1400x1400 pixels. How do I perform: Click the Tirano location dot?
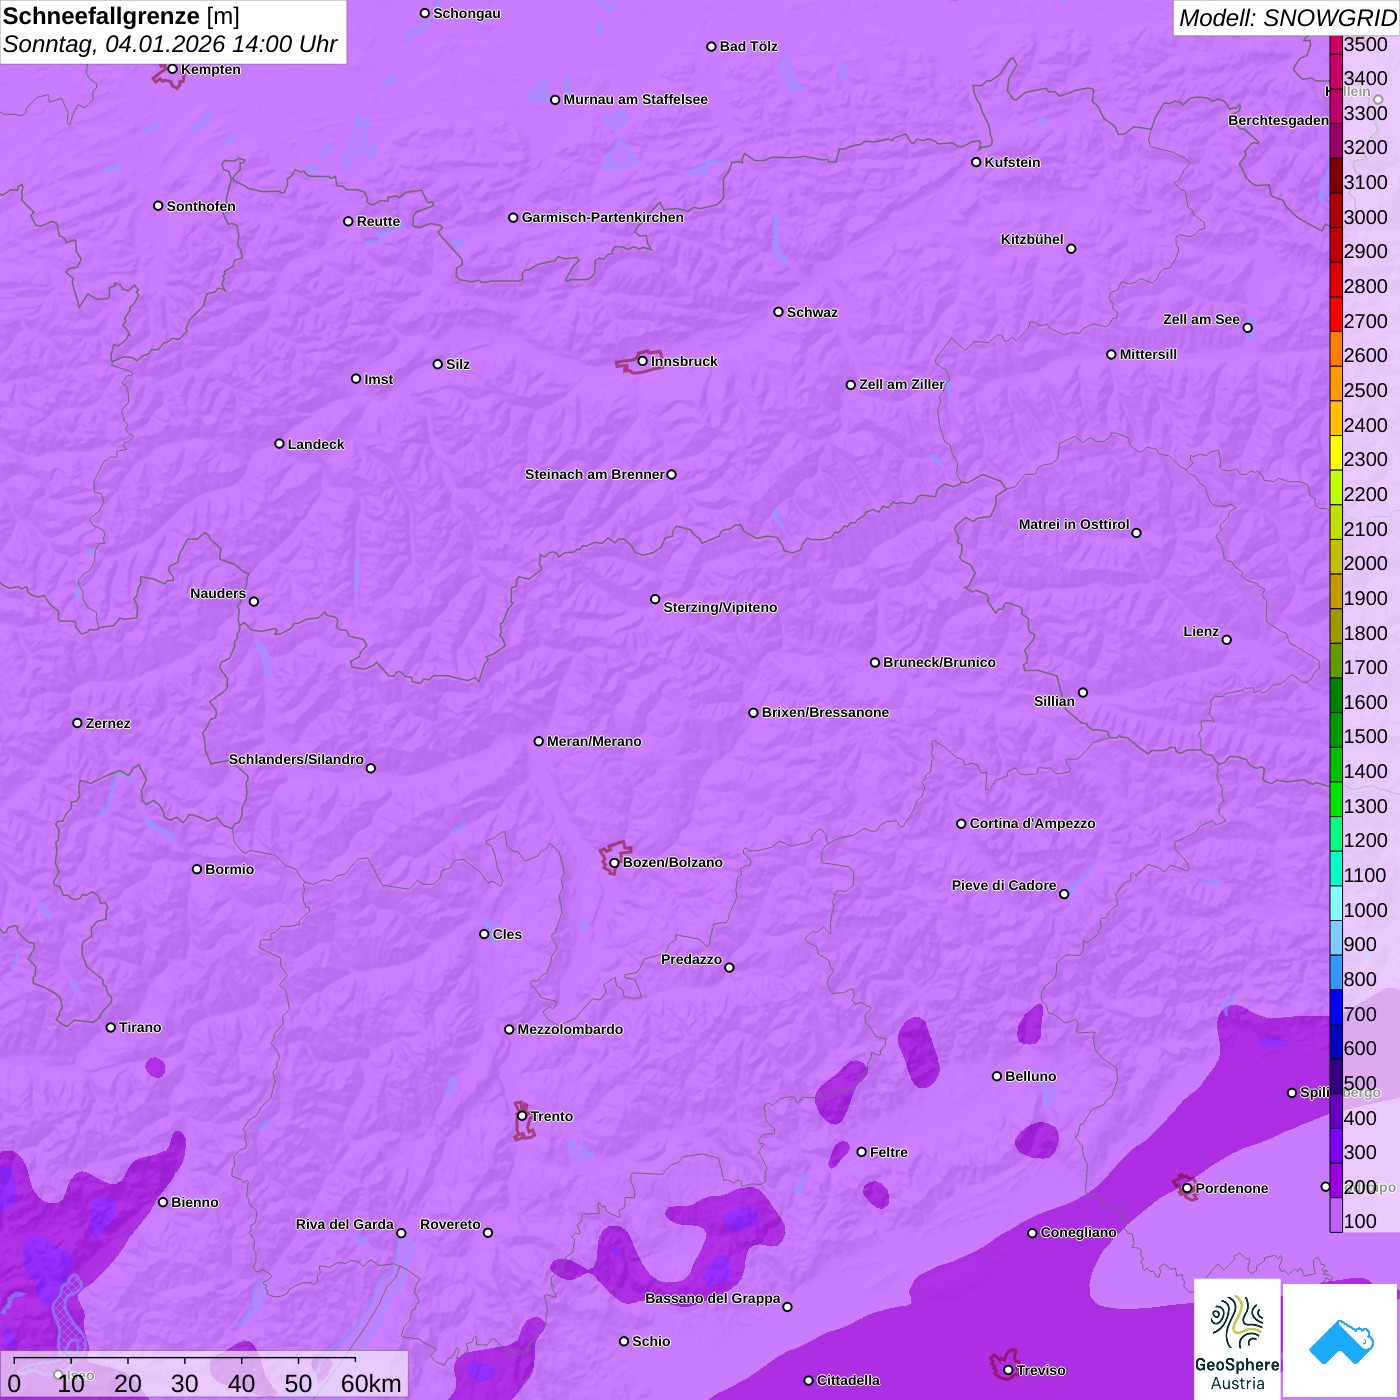(111, 1027)
